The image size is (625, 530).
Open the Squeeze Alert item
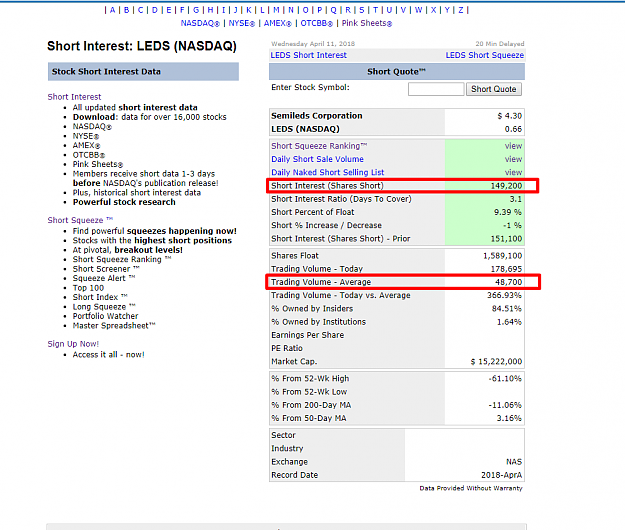[104, 278]
